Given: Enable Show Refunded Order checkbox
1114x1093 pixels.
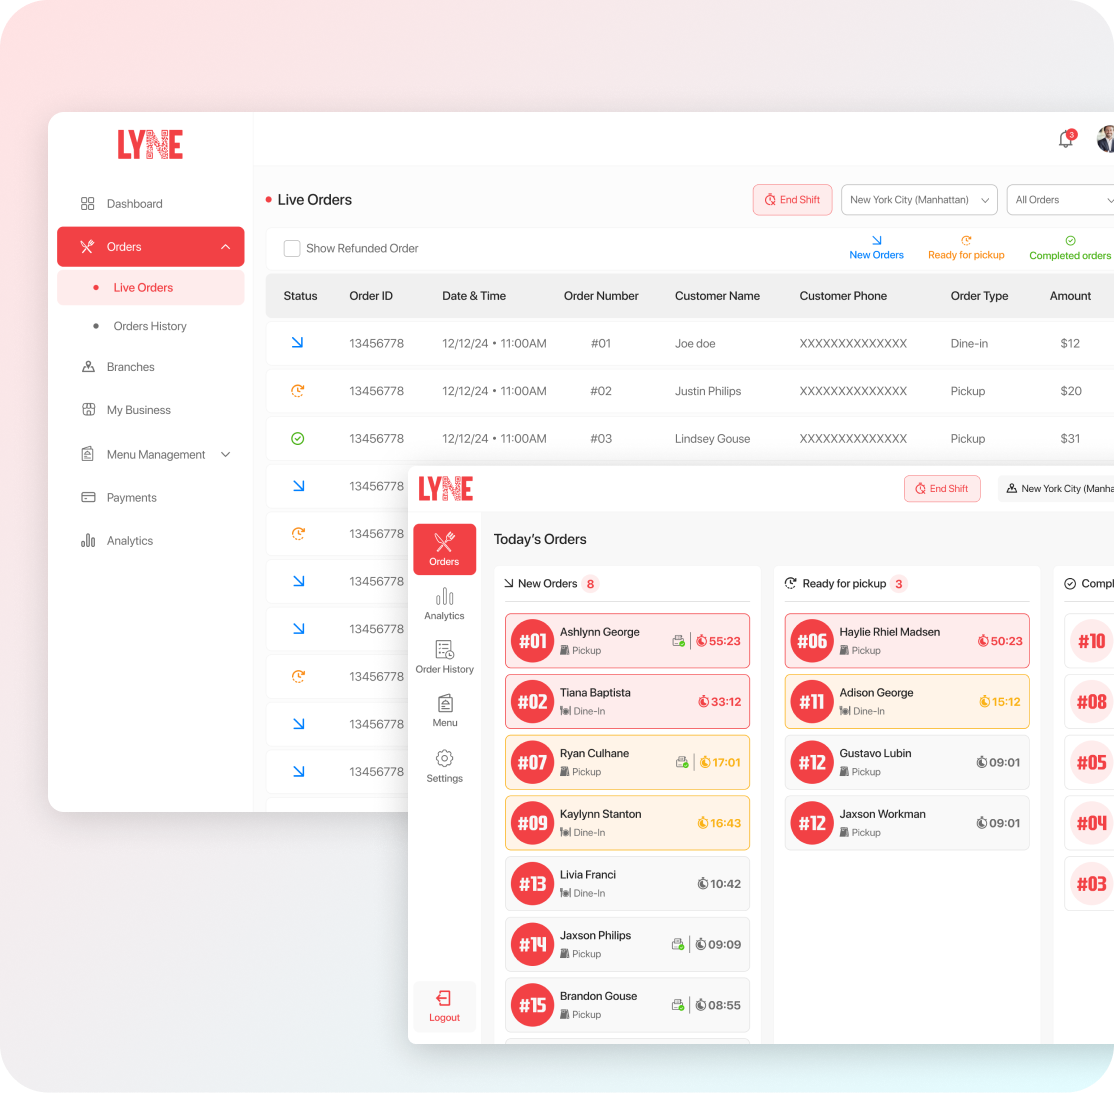Looking at the screenshot, I should pyautogui.click(x=292, y=249).
